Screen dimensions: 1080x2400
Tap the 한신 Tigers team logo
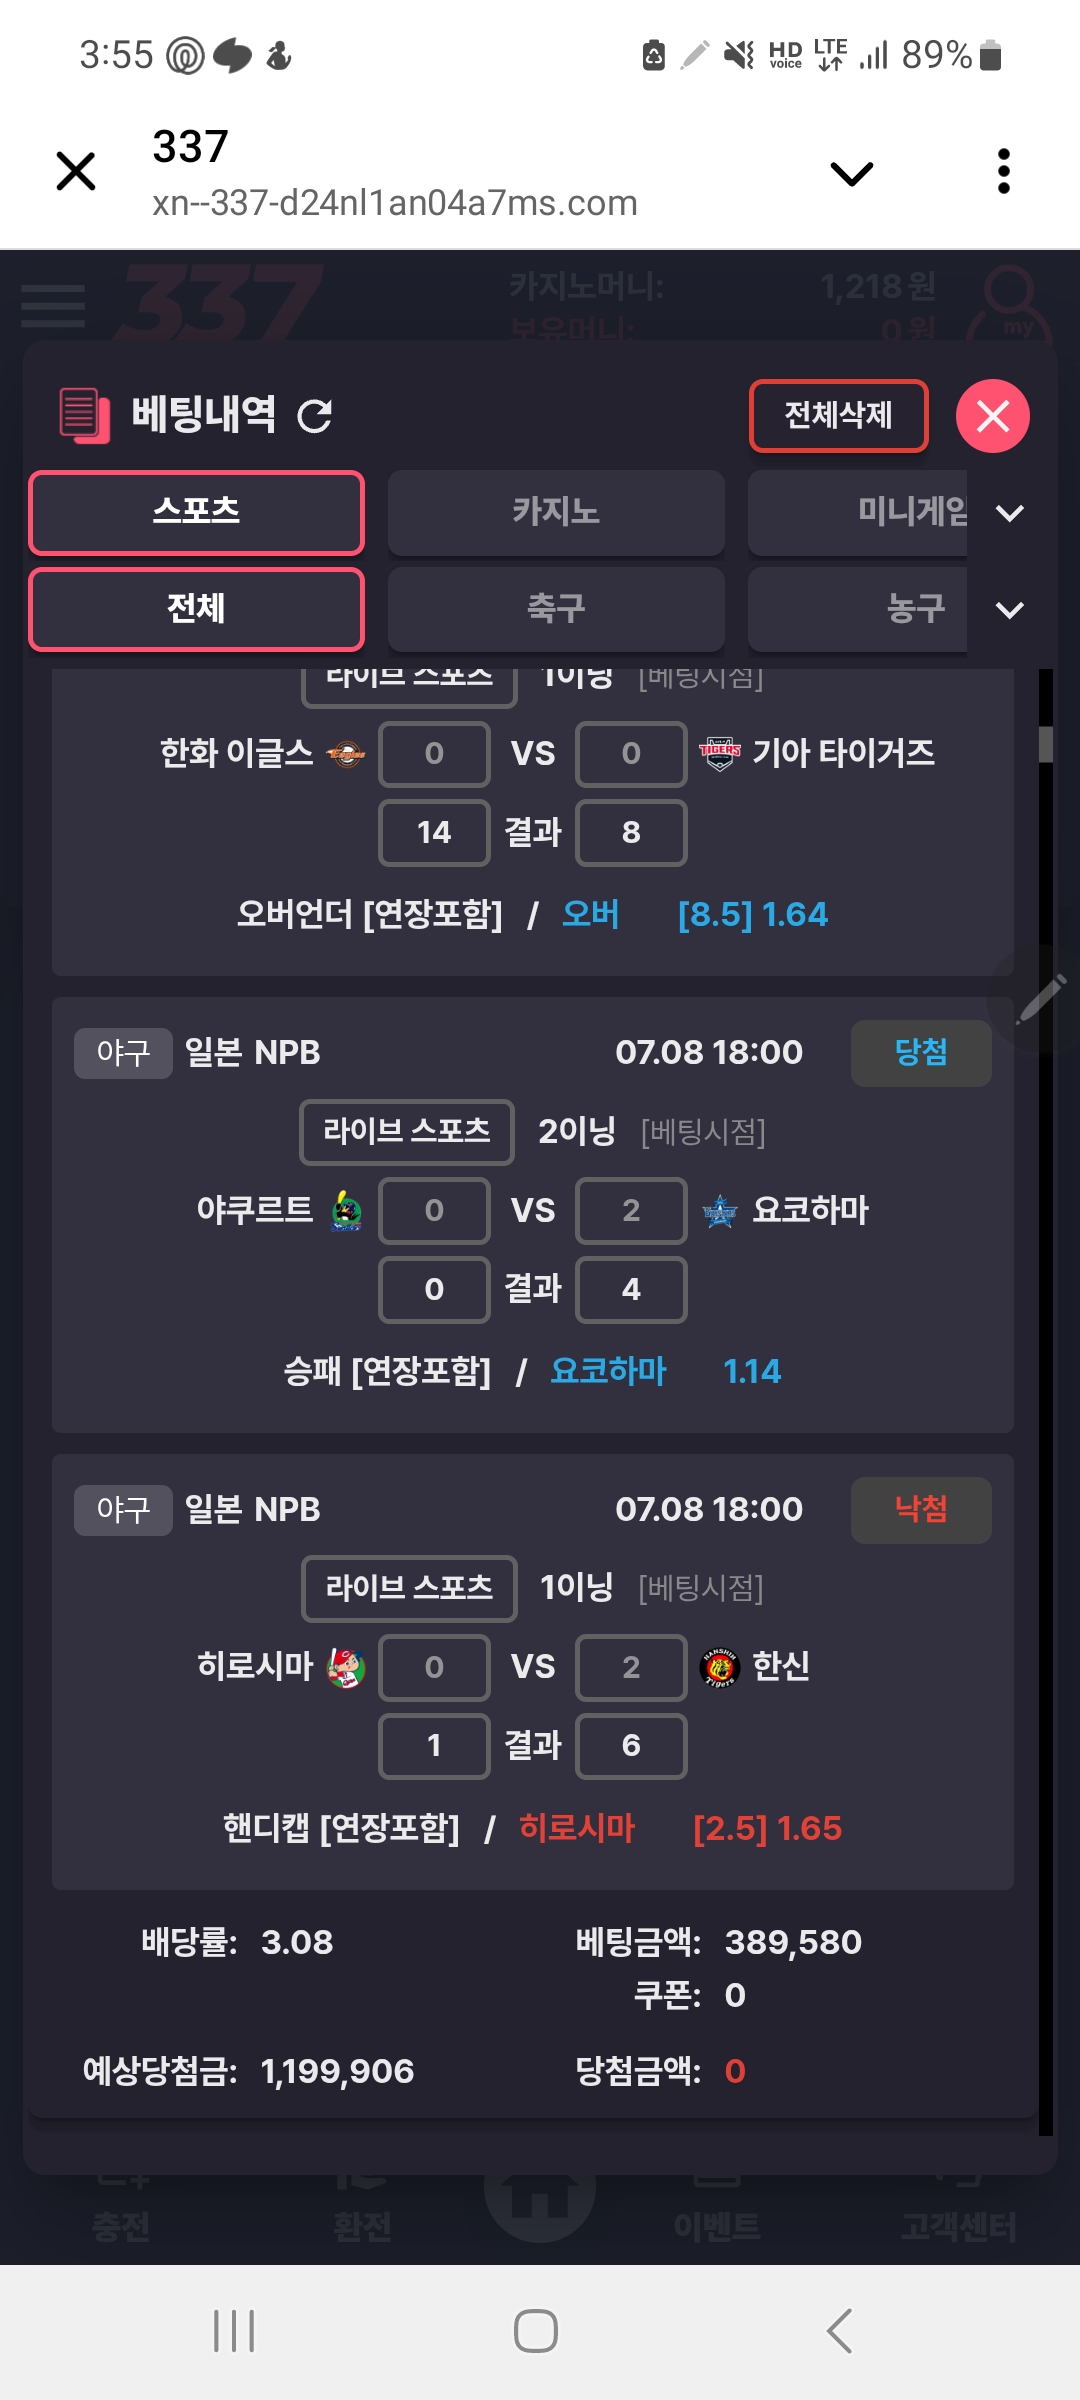pos(719,1667)
